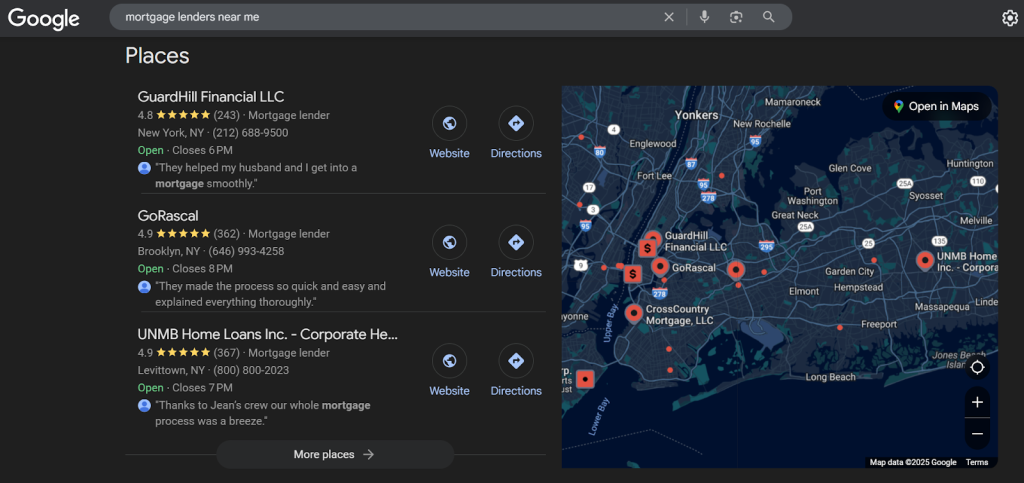The image size is (1024, 483).
Task: Get directions icon for GoRascal
Action: pos(516,242)
